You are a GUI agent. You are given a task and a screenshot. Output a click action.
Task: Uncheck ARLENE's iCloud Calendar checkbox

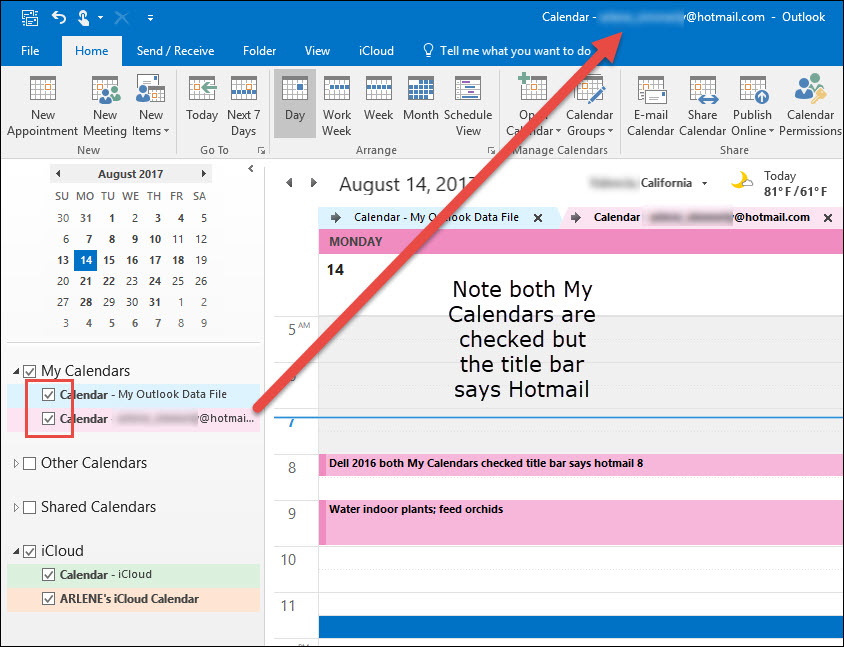click(48, 599)
